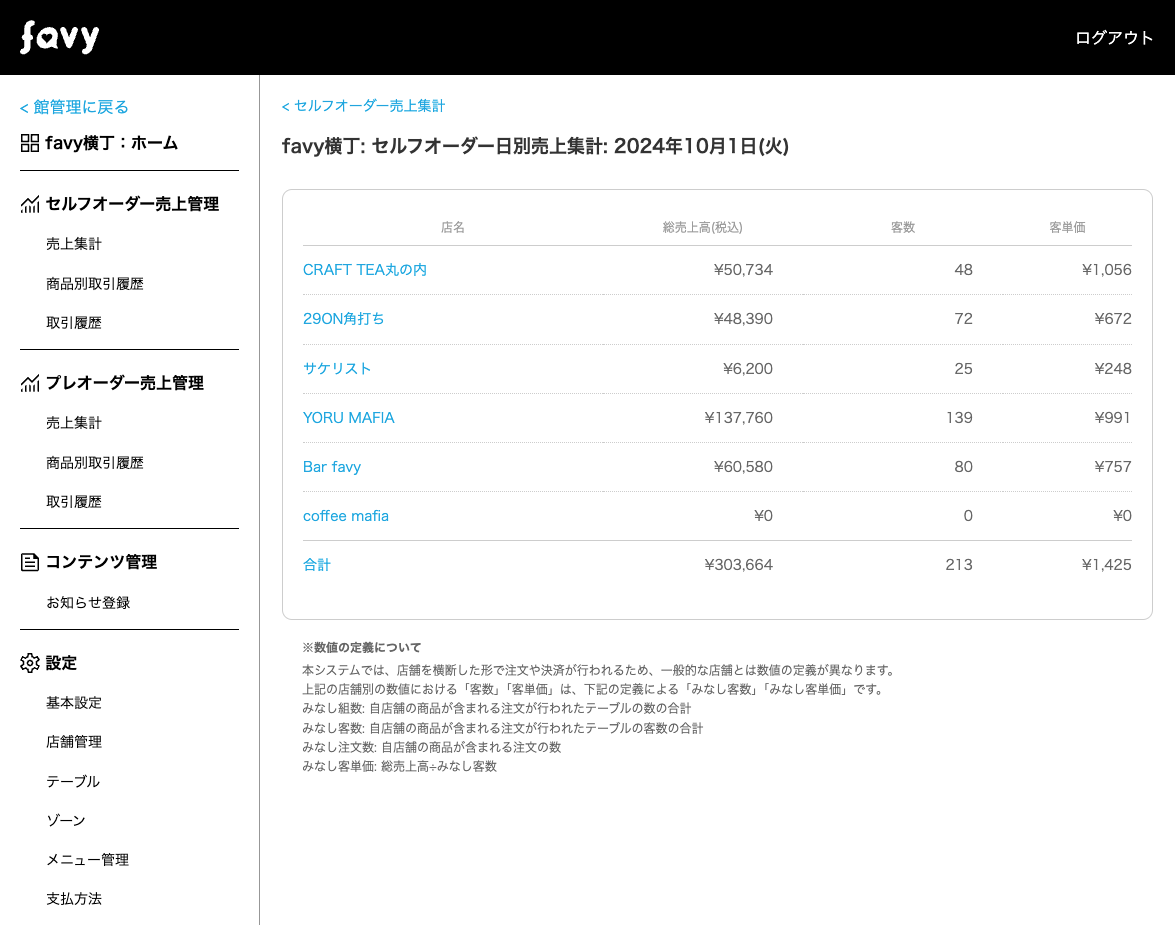Viewport: 1175px width, 925px height.
Task: Select the ¥60,580 sales value
Action: pyautogui.click(x=743, y=466)
